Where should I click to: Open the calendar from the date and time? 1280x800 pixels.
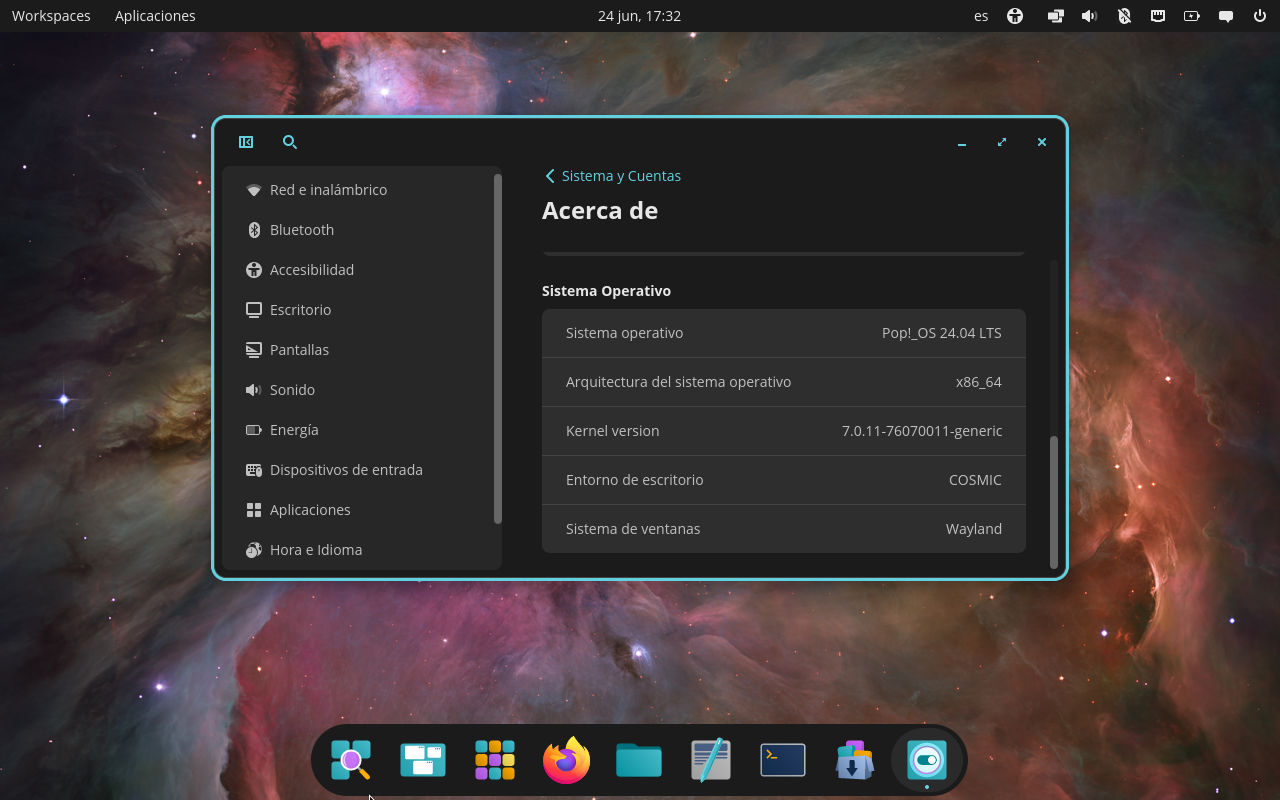639,16
